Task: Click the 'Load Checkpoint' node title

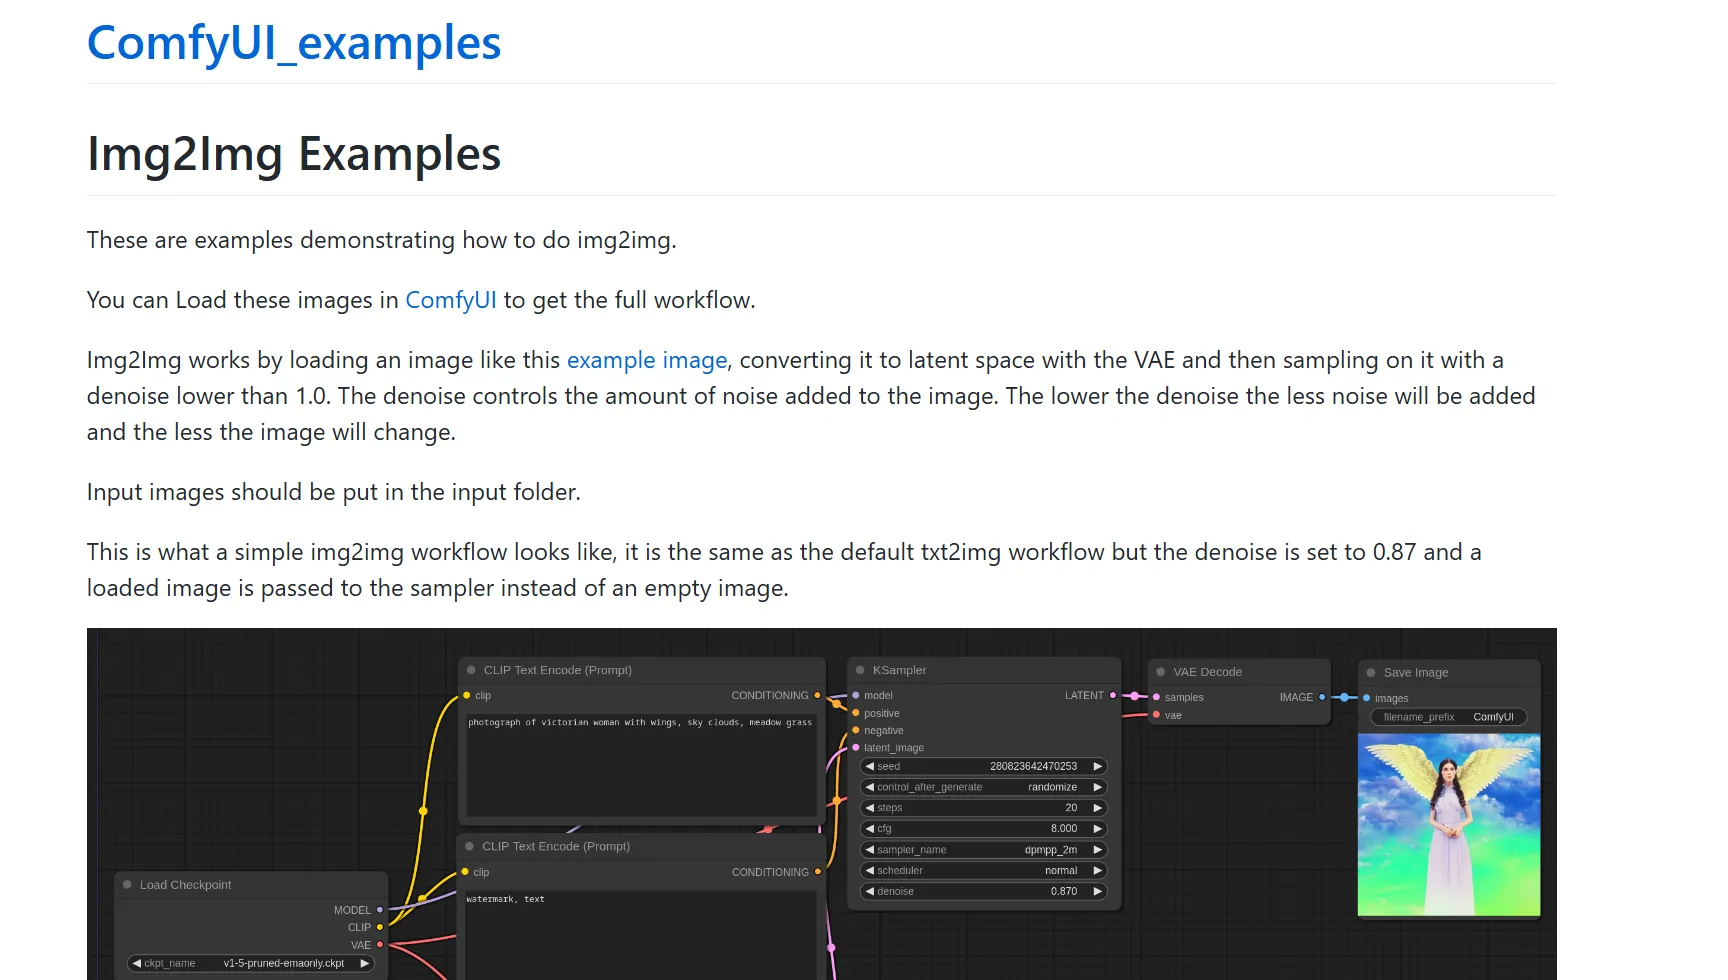Action: (x=185, y=885)
